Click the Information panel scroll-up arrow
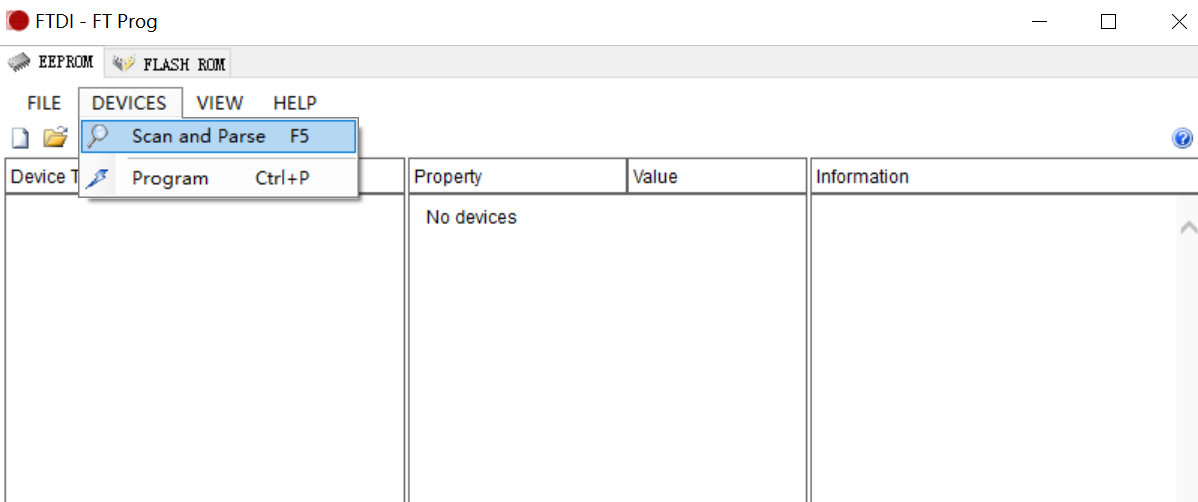 click(x=1188, y=228)
